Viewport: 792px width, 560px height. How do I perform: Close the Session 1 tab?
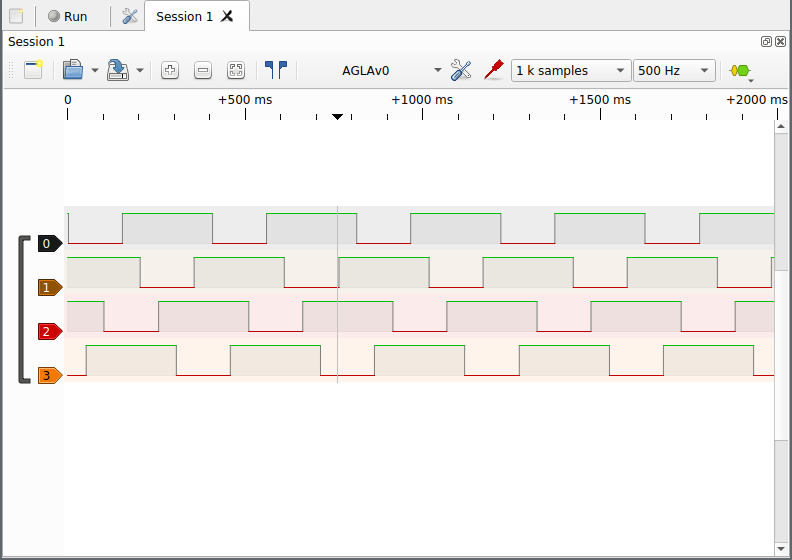click(x=227, y=16)
